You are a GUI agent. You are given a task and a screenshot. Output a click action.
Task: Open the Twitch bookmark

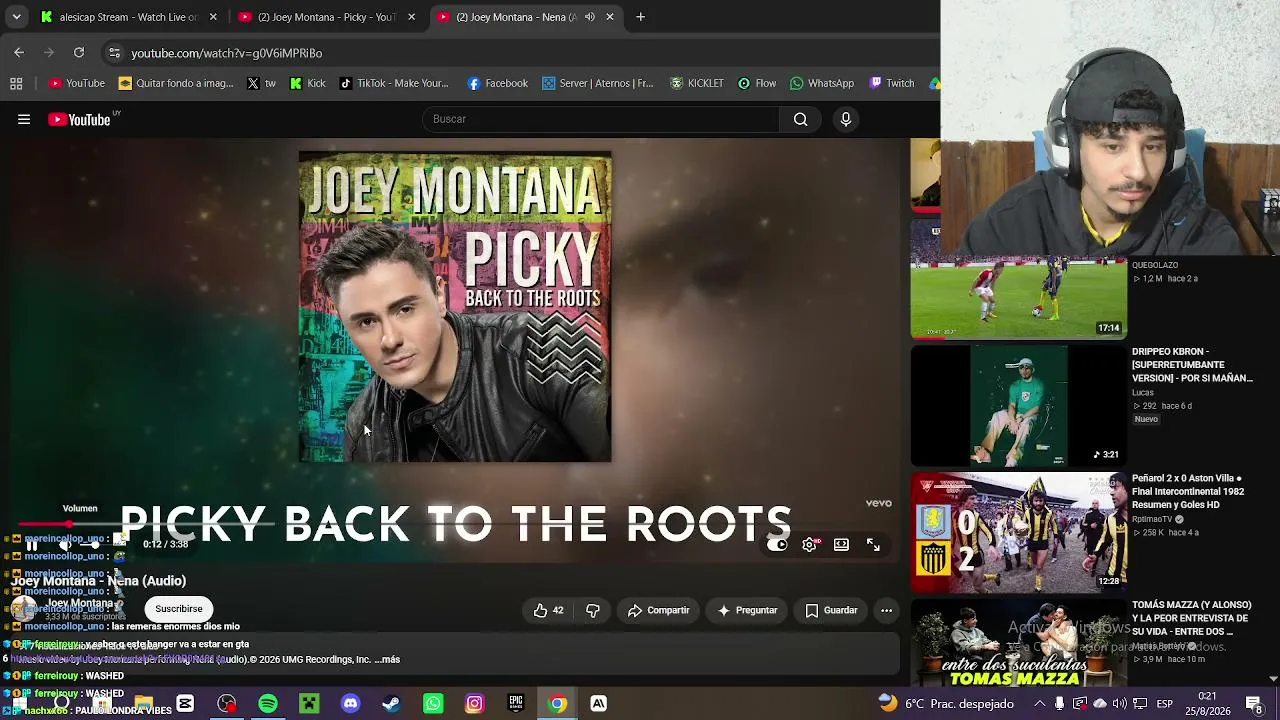892,83
